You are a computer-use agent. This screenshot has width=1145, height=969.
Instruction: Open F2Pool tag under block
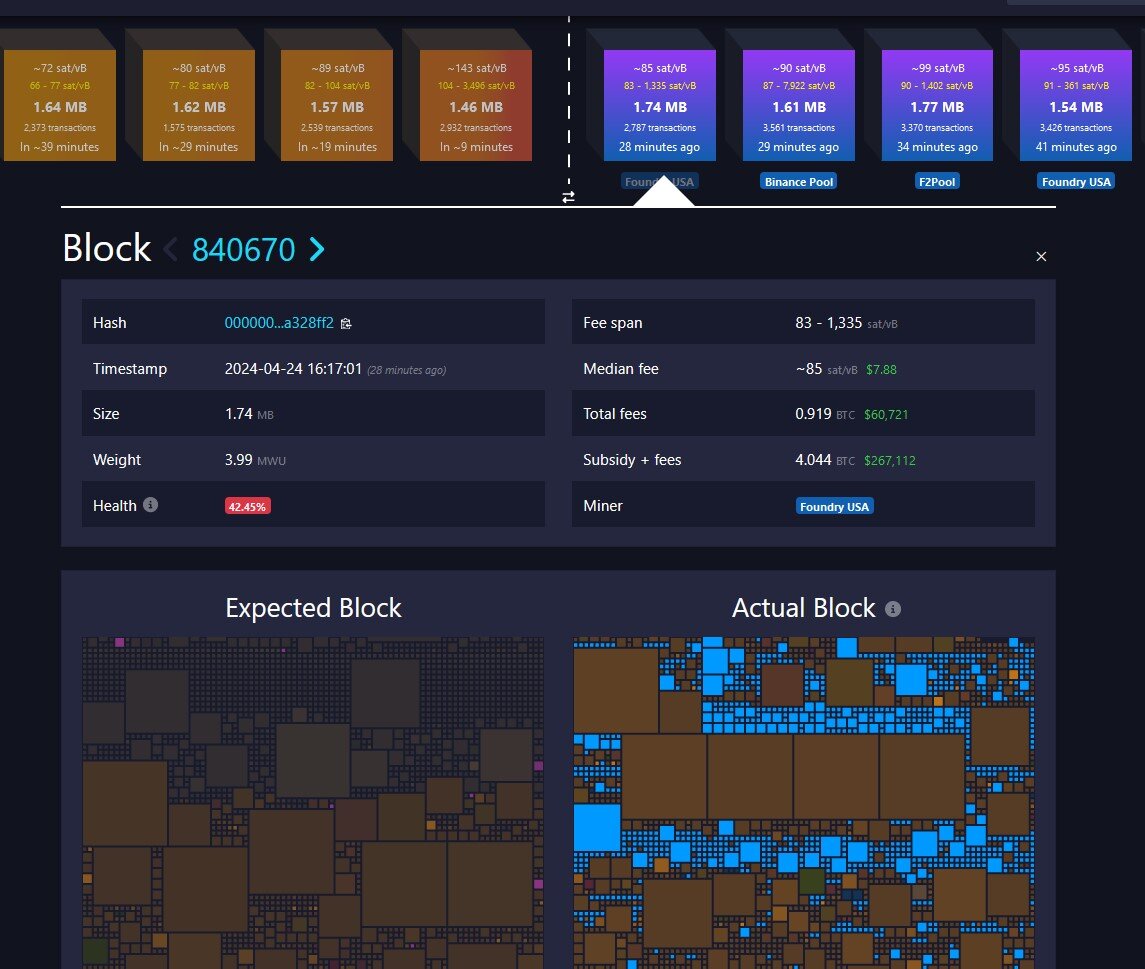937,182
